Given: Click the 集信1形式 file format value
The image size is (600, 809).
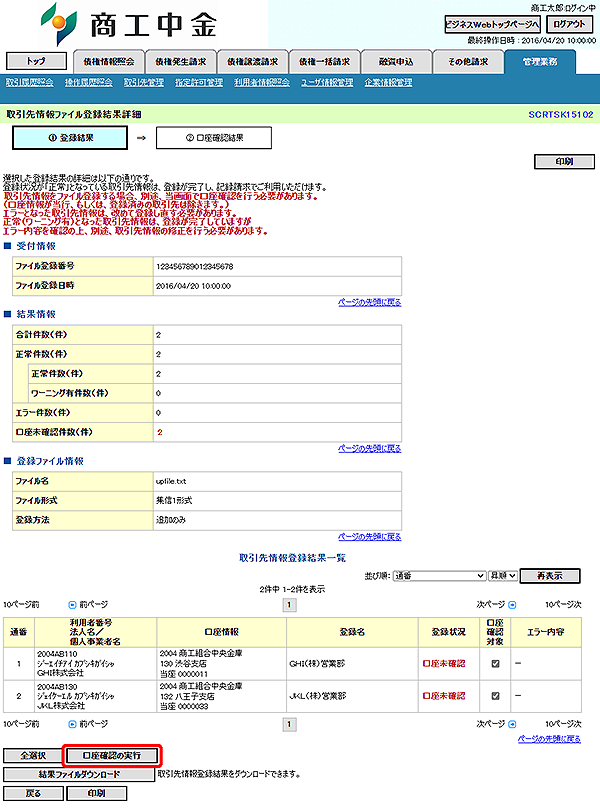Looking at the screenshot, I should tap(174, 500).
